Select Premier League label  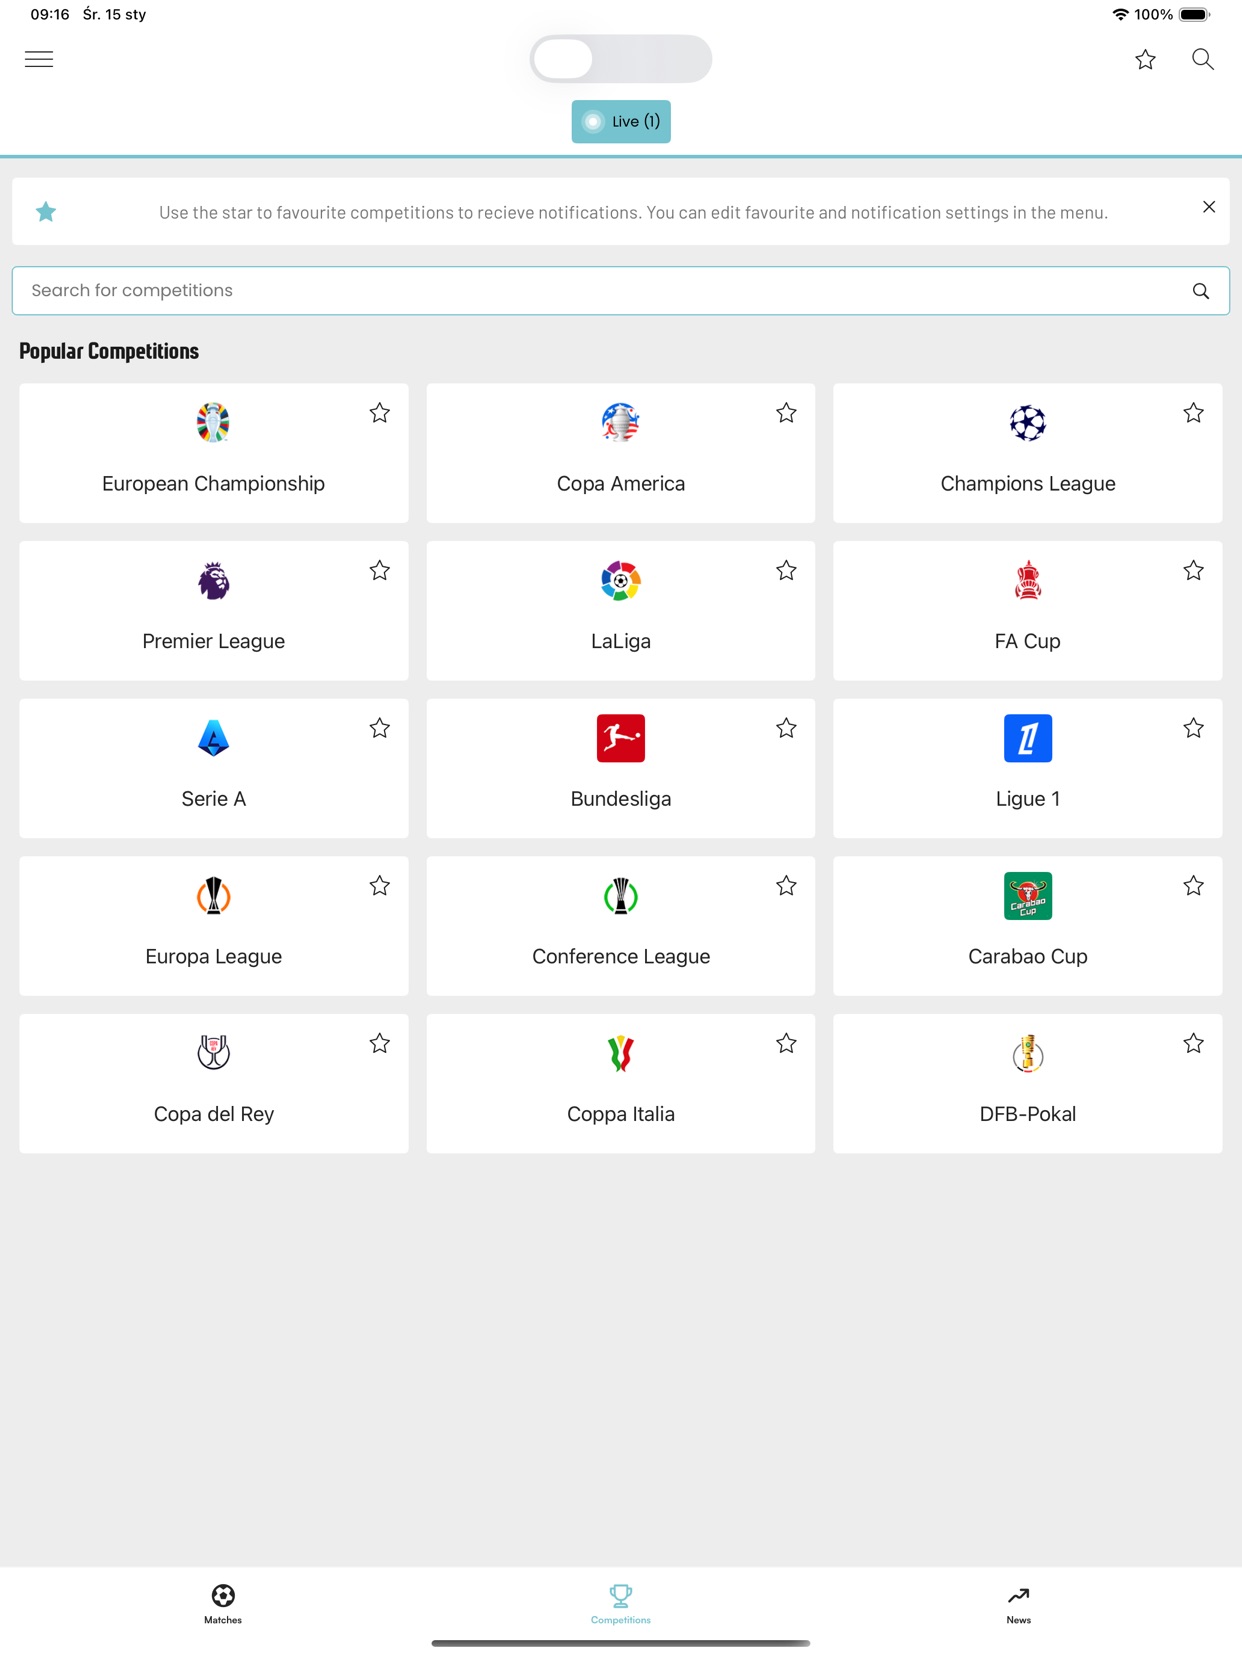point(213,641)
